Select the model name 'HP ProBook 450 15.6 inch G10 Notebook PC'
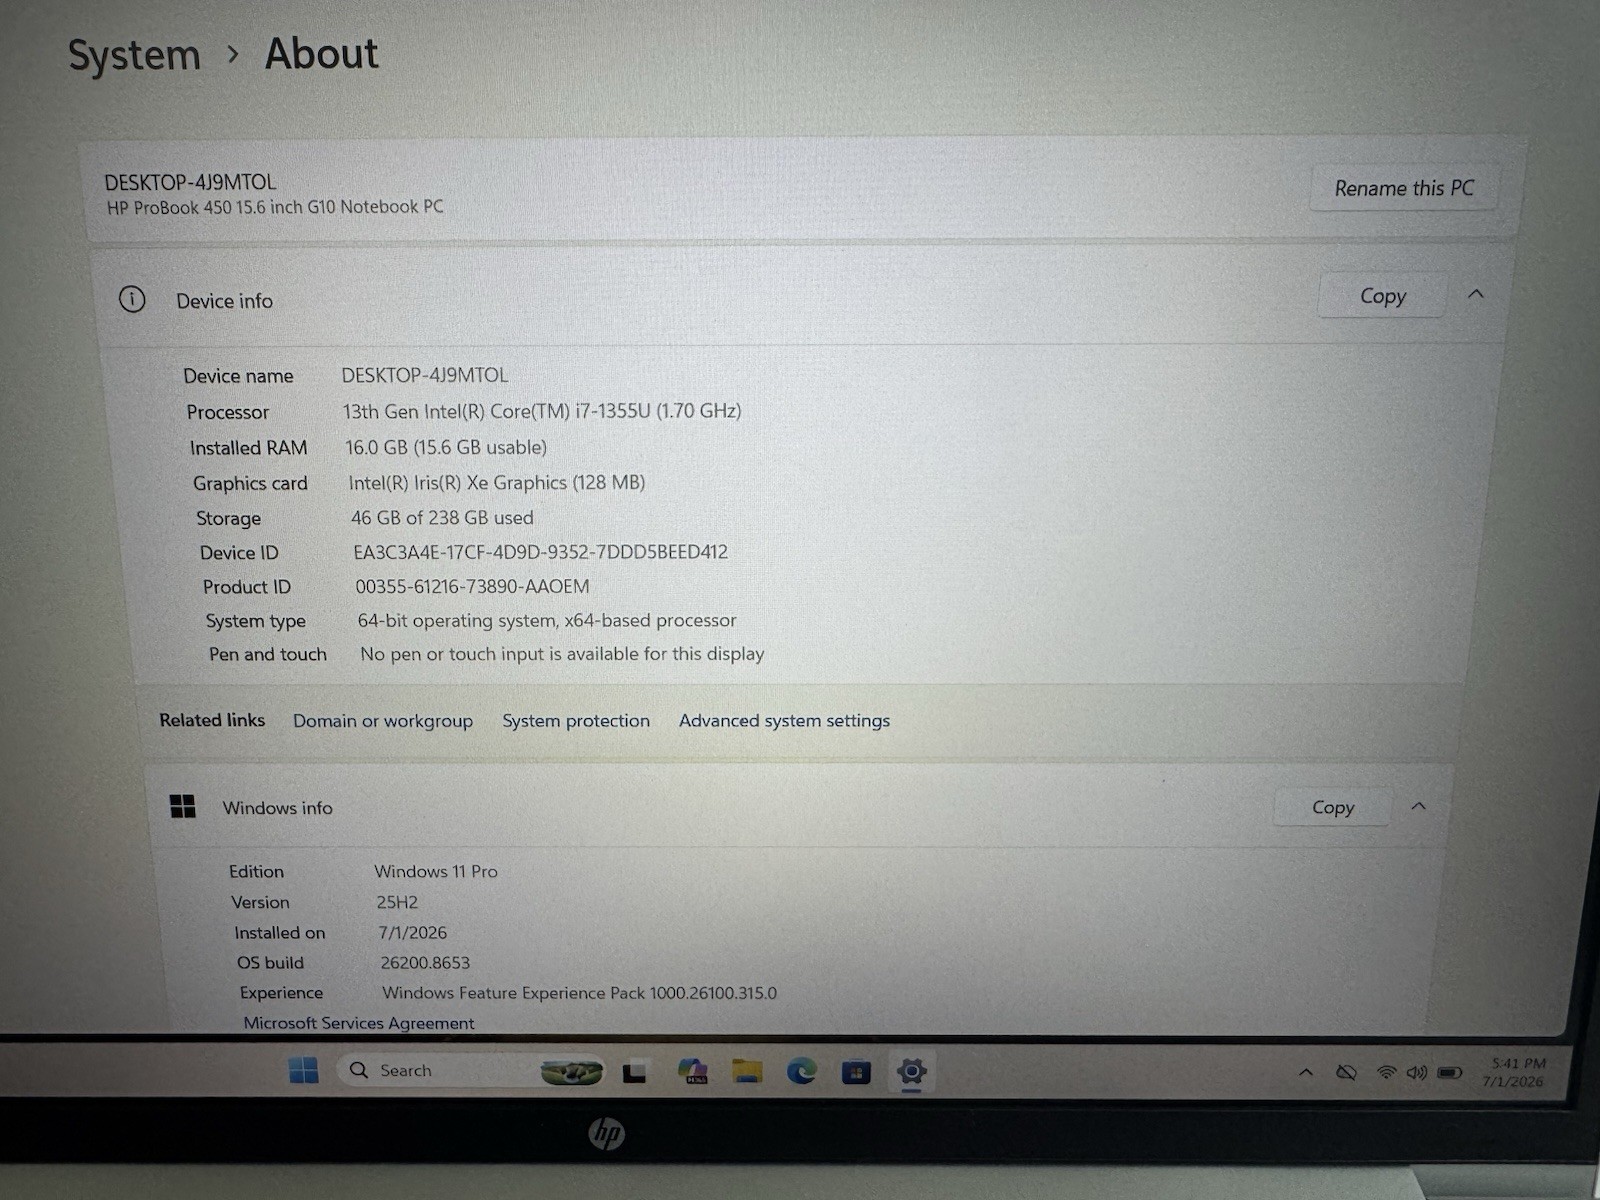The image size is (1600, 1200). pos(275,207)
